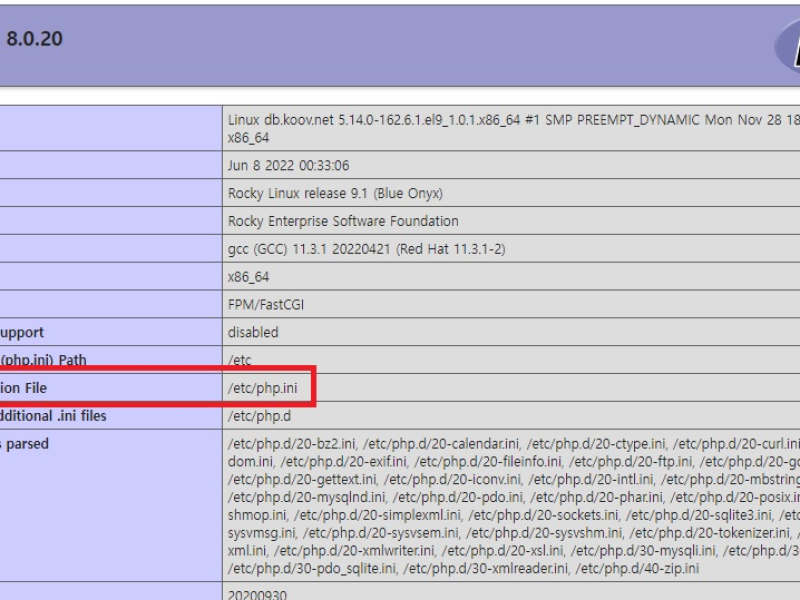The image size is (800, 600).
Task: Click the /etc/php.d/20-tokenizer.ini entry
Action: pos(710,533)
